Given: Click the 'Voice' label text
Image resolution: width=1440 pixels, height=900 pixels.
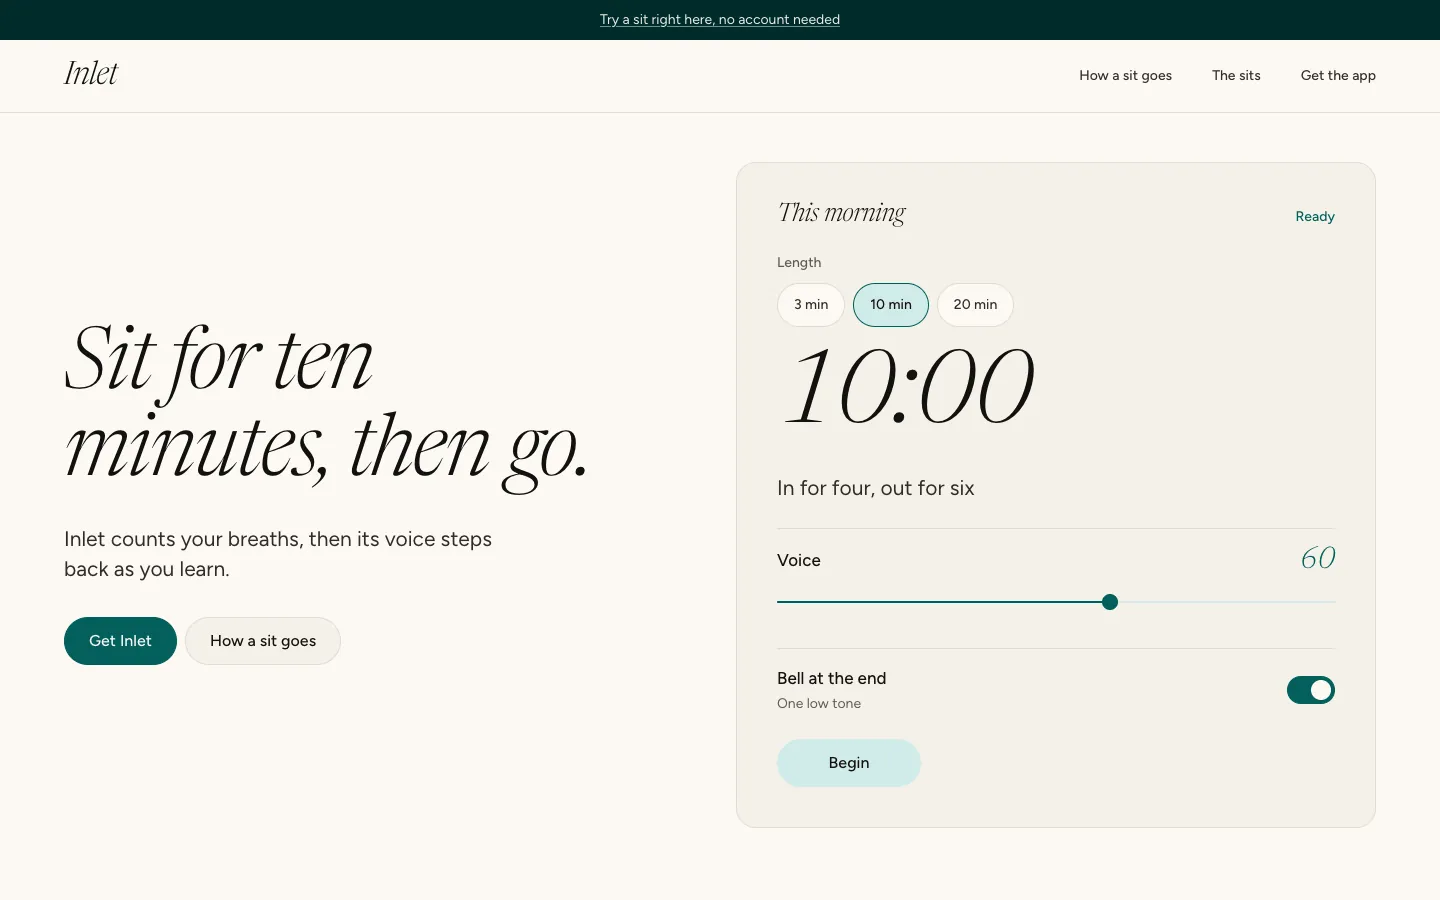Looking at the screenshot, I should pyautogui.click(x=799, y=561).
